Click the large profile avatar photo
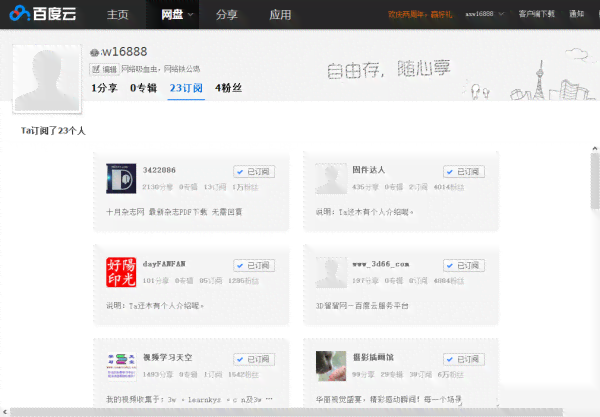The height and width of the screenshot is (417, 600). tap(47, 79)
